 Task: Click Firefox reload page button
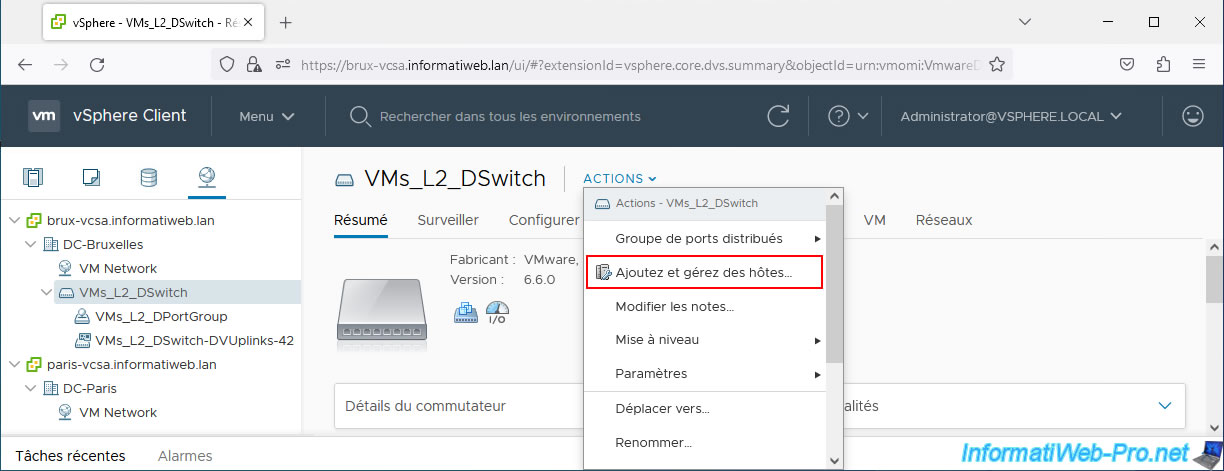point(97,64)
